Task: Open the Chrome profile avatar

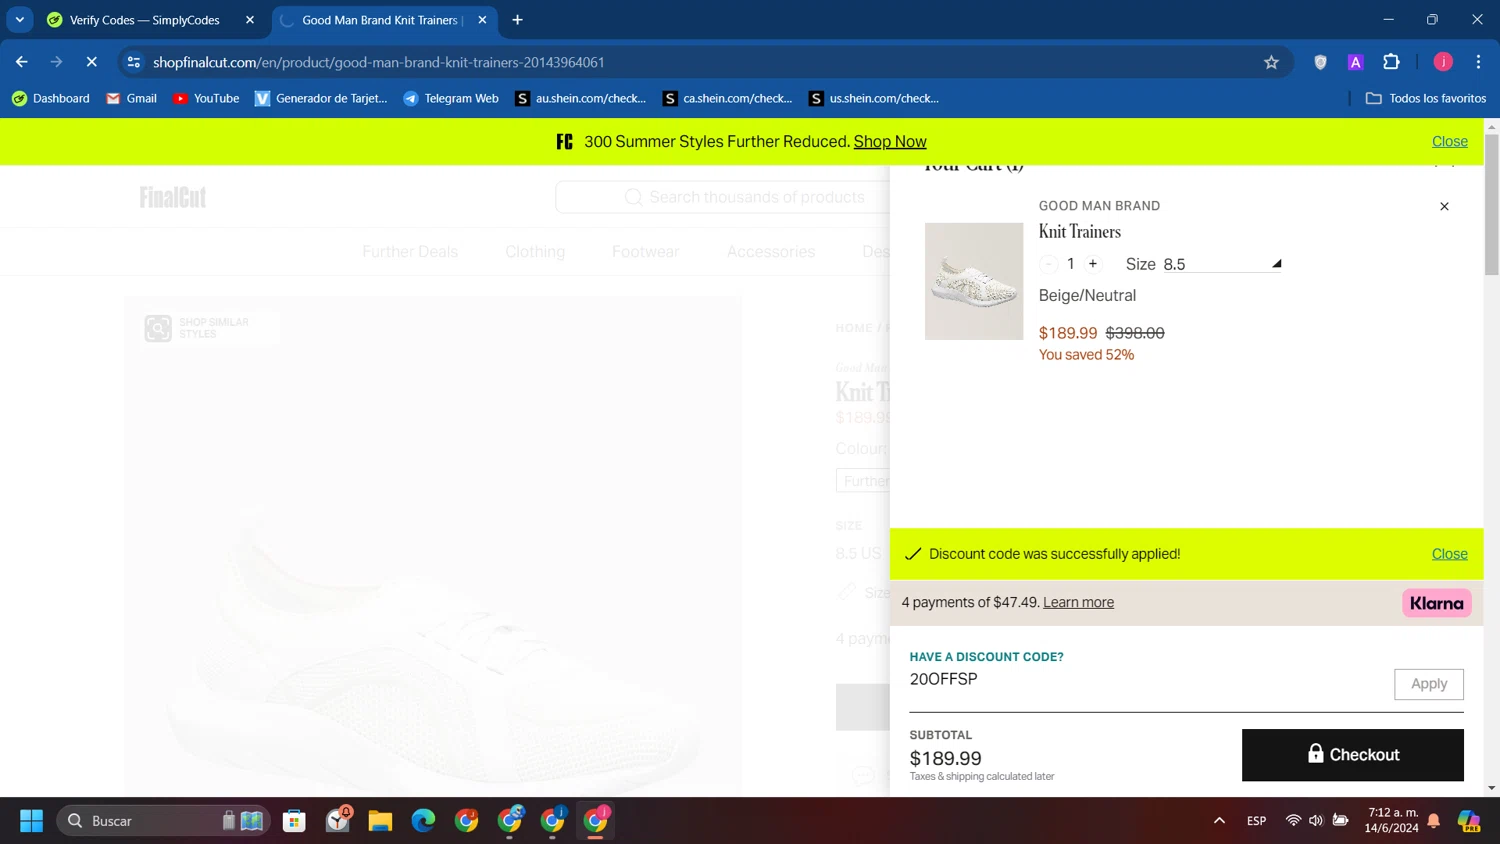Action: click(1442, 62)
